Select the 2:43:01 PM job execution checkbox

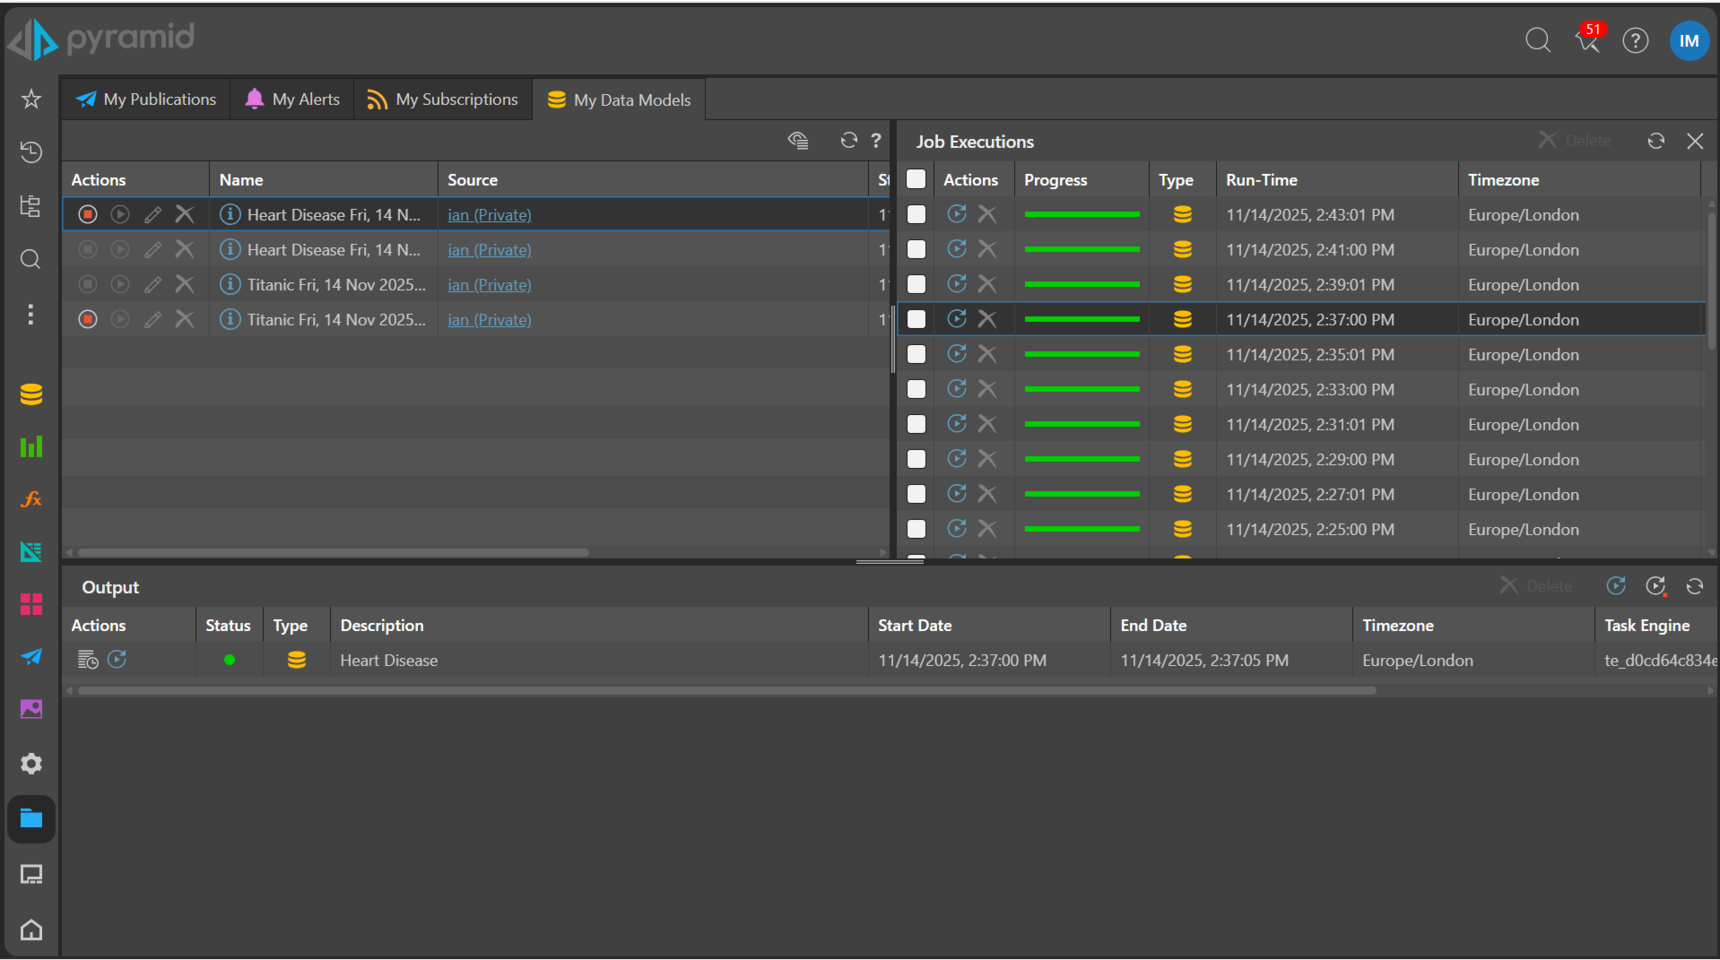click(x=916, y=215)
